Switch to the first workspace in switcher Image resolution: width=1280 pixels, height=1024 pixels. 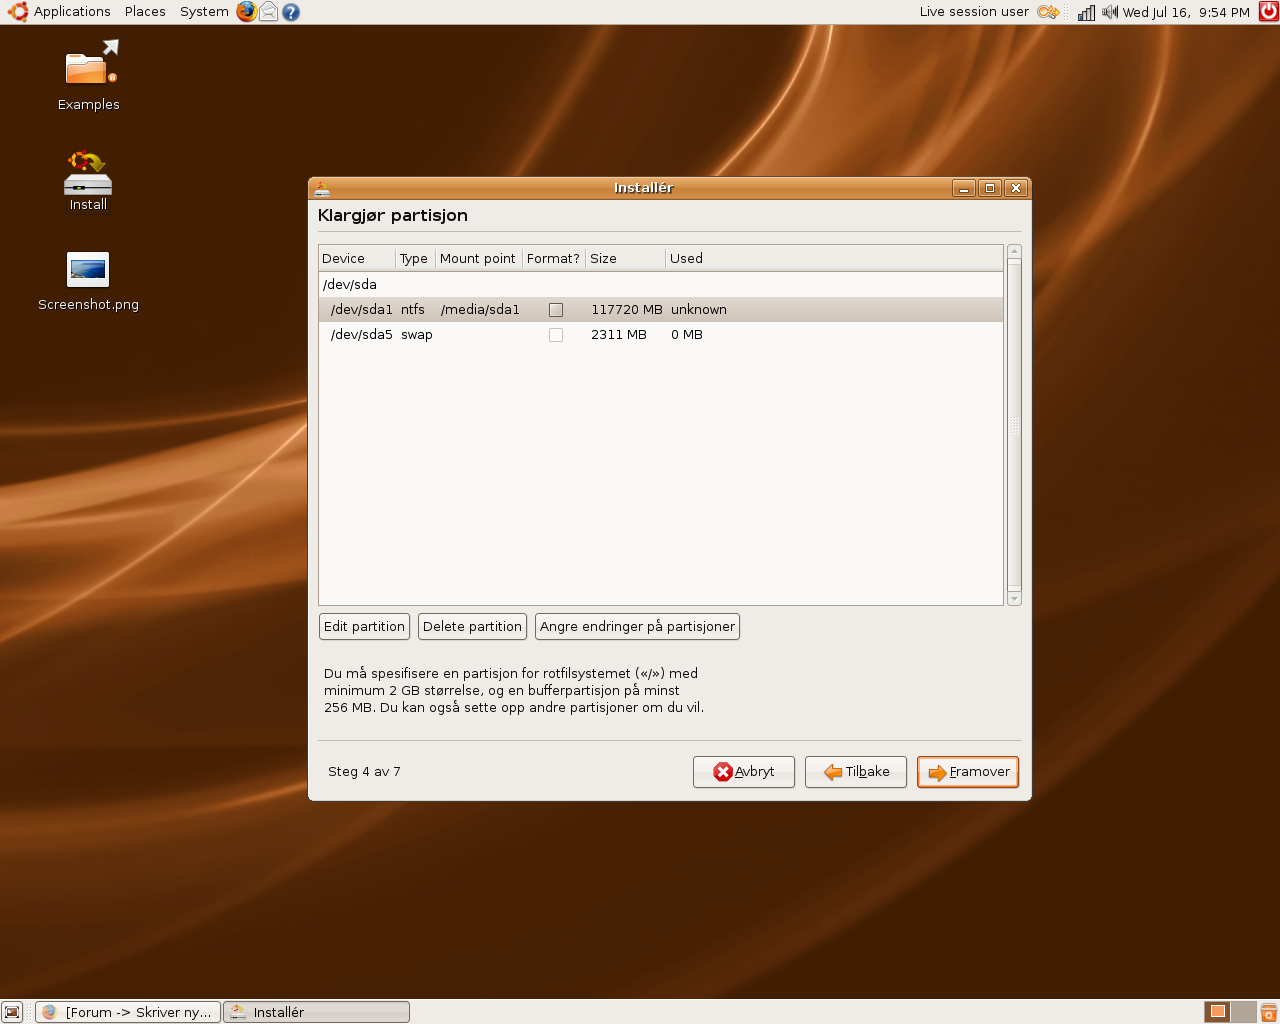pos(1217,1012)
